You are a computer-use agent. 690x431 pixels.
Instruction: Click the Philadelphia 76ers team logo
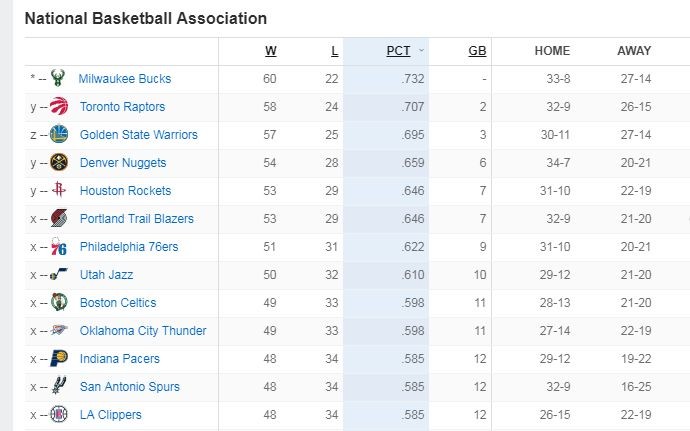tap(59, 247)
